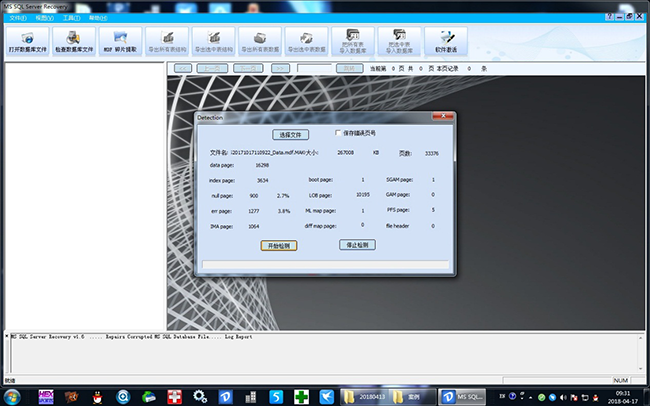Open database file via 打开数据库文件 toolbar button
The height and width of the screenshot is (406, 650).
tap(27, 41)
